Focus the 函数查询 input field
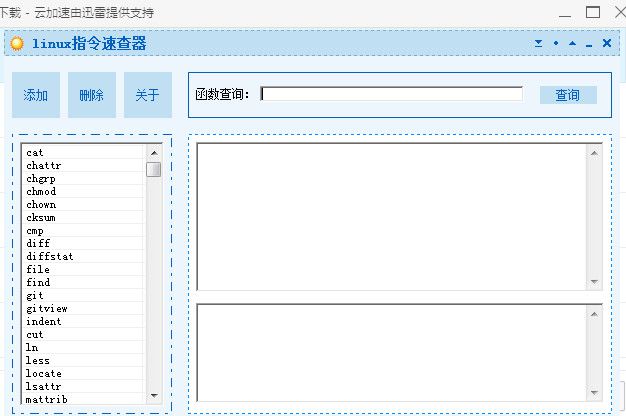This screenshot has height=416, width=626. (391, 94)
